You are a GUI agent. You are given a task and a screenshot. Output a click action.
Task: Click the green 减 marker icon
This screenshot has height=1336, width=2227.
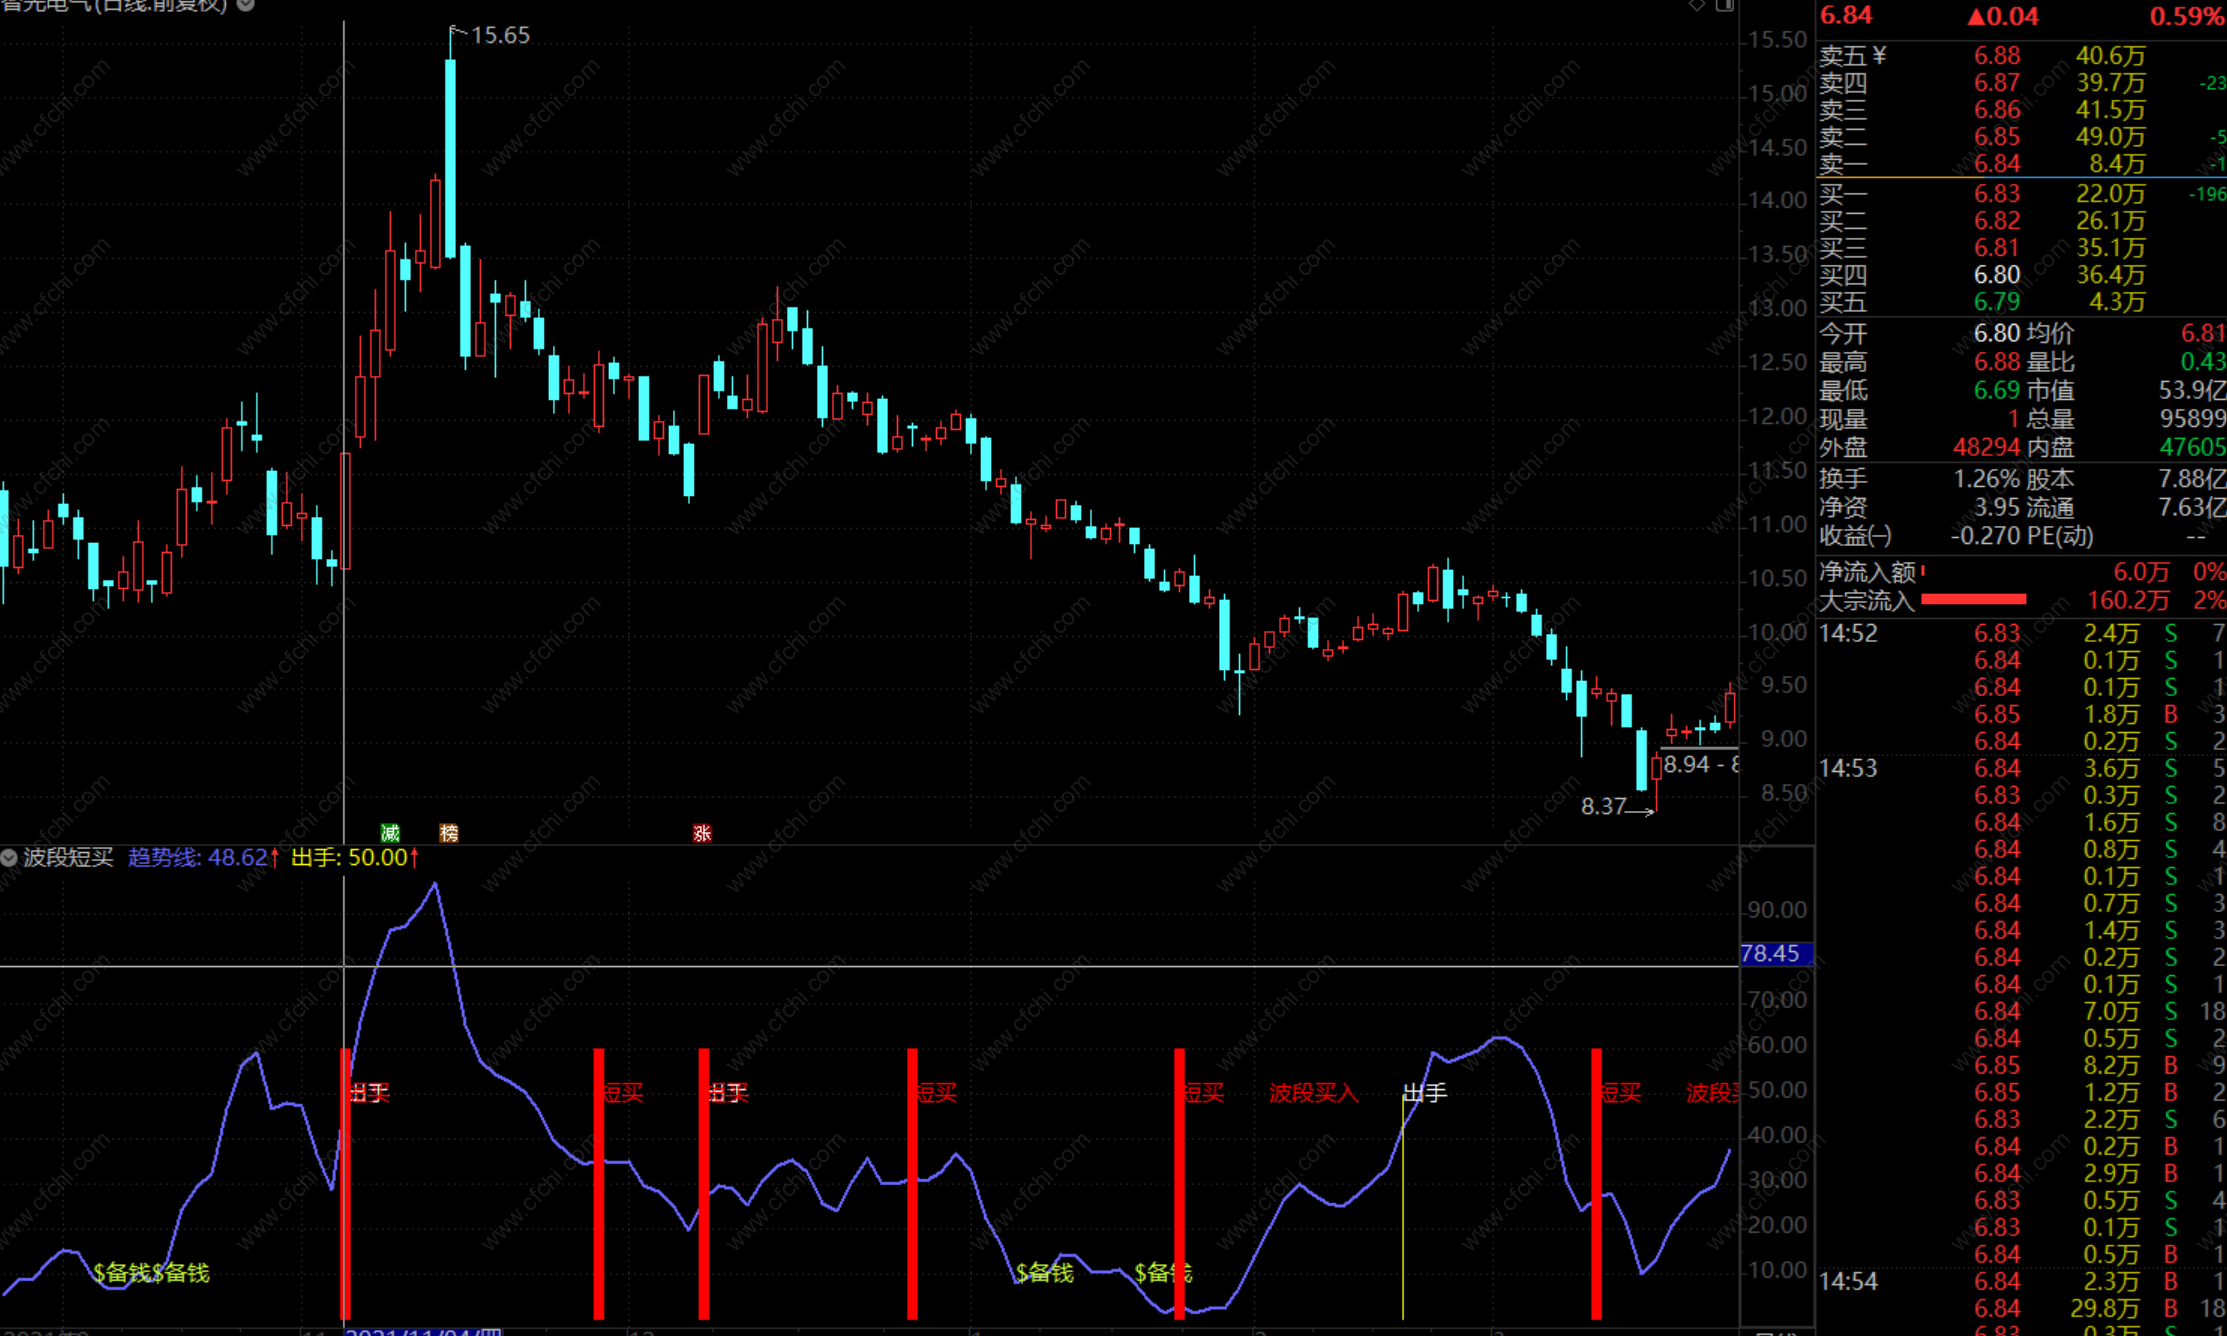[x=390, y=833]
